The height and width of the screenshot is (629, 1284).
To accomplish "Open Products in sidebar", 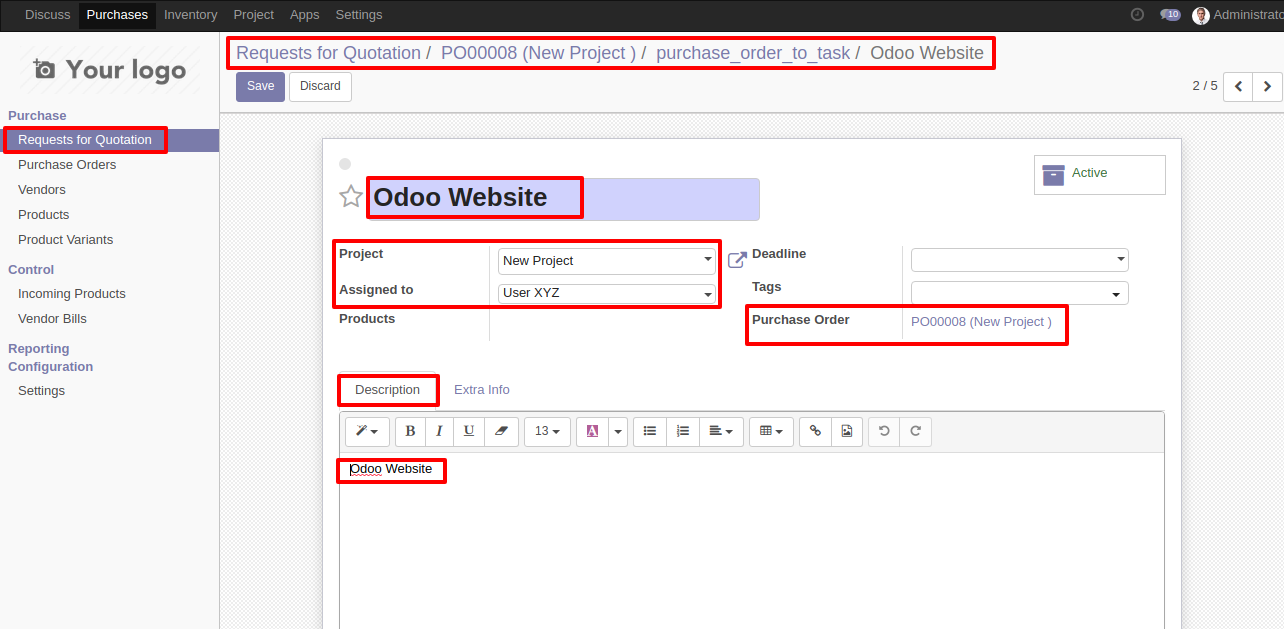I will point(44,215).
